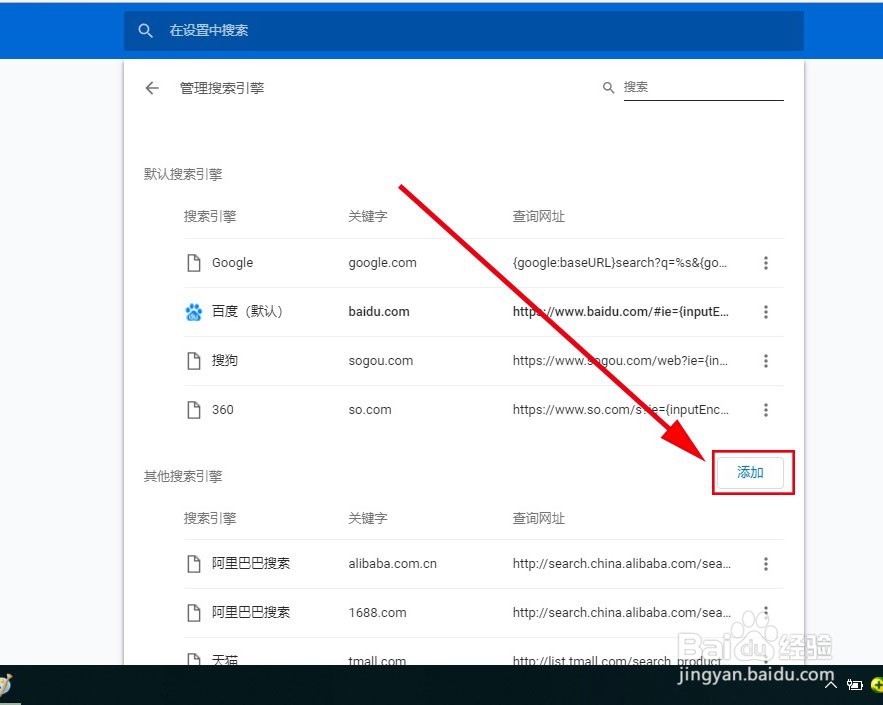Click the magnifier icon in the settings search bar
The image size is (883, 705).
(145, 30)
